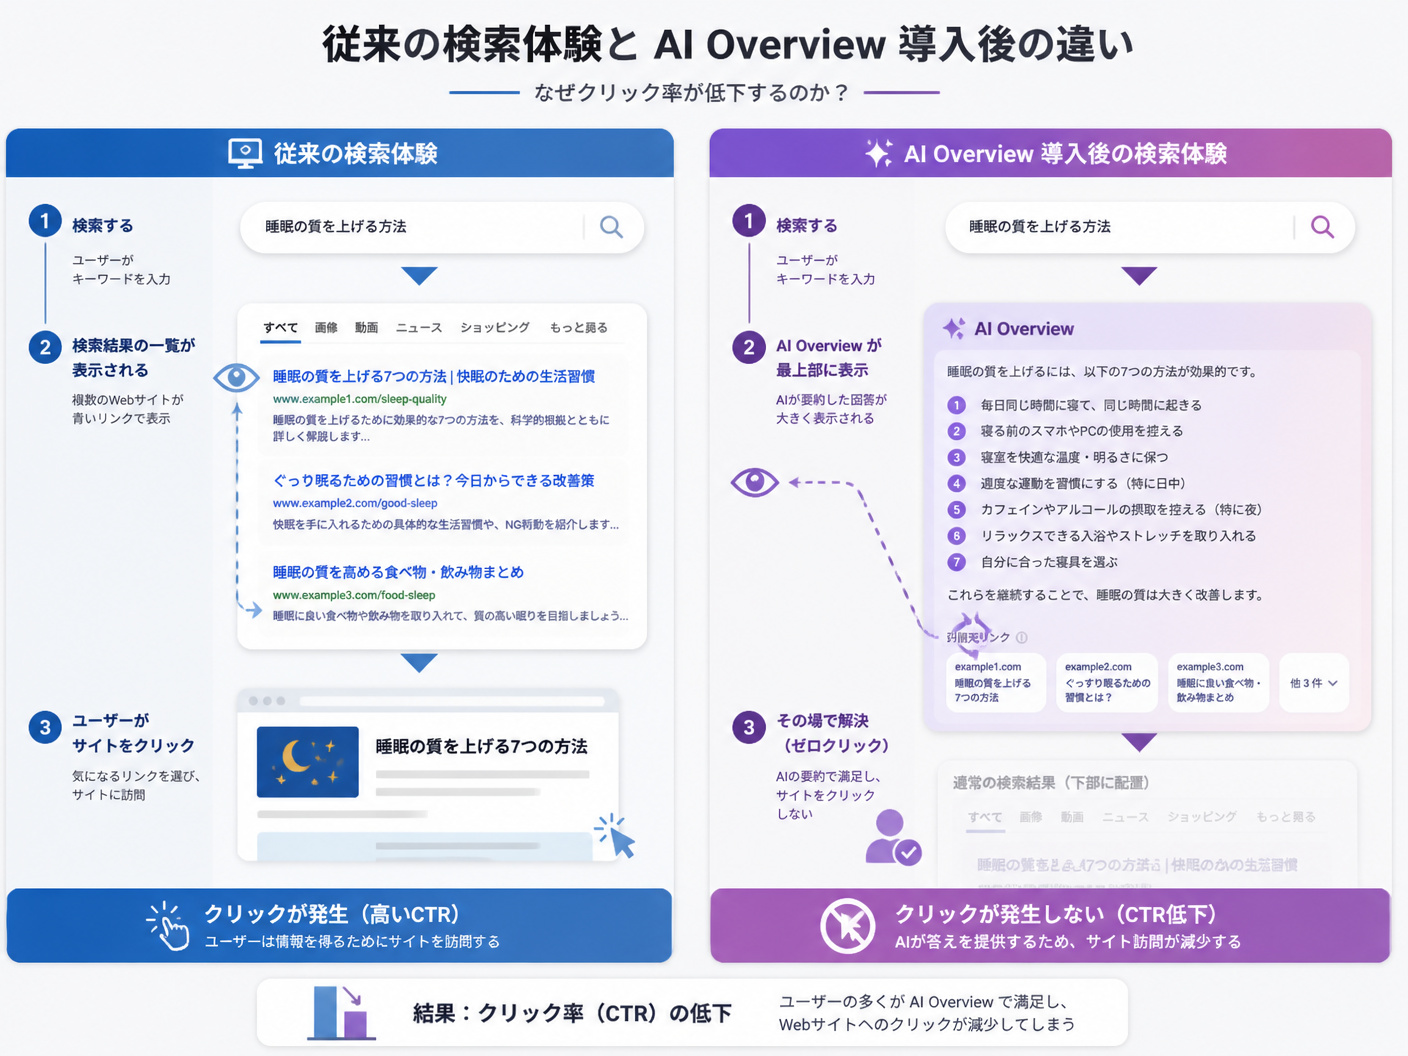Click the blue magnifier search icon
This screenshot has height=1056, width=1408.
click(x=611, y=227)
